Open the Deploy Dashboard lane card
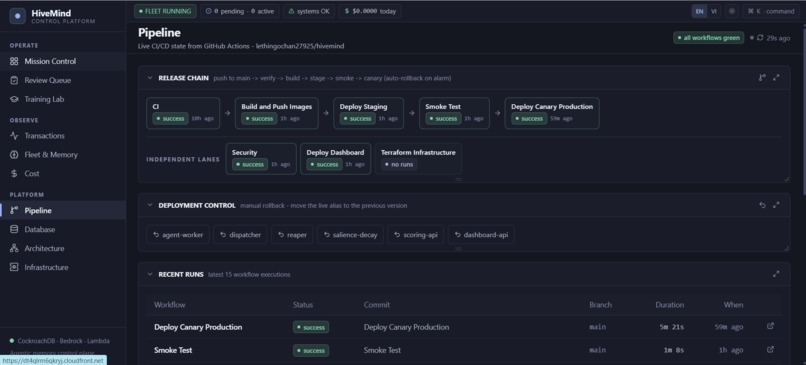 [x=336, y=159]
